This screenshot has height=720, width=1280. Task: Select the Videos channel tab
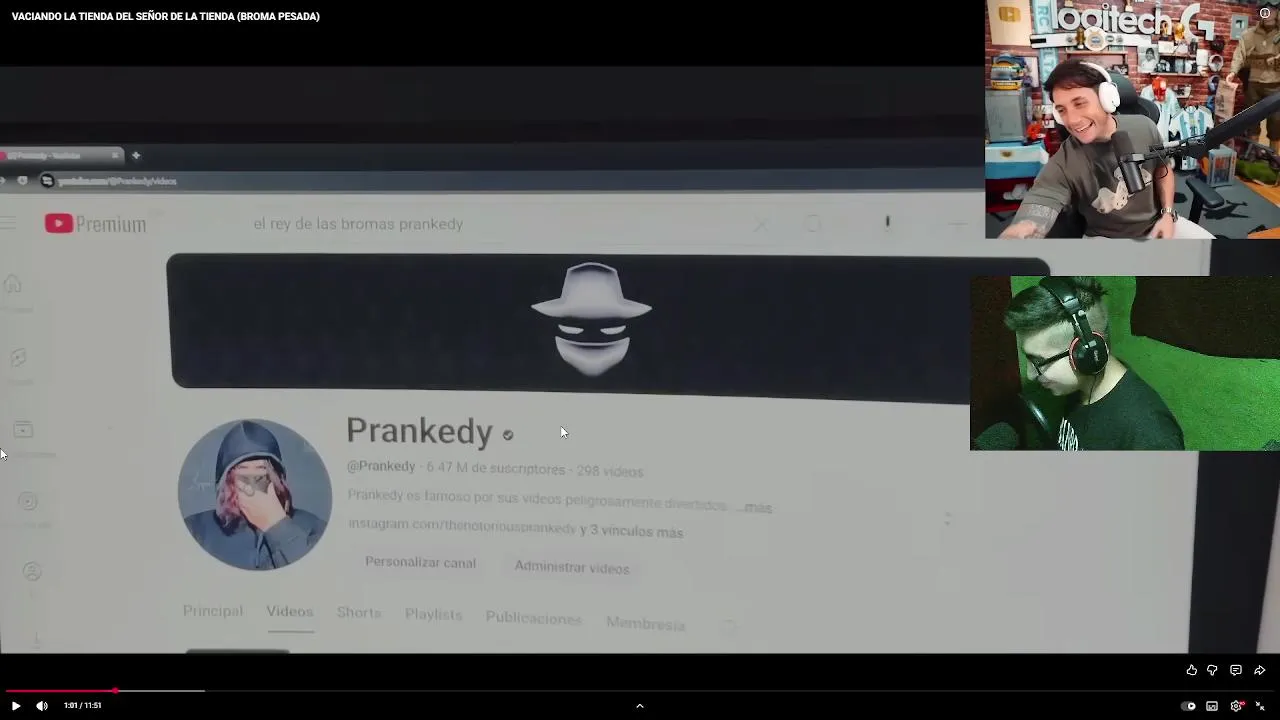[289, 612]
